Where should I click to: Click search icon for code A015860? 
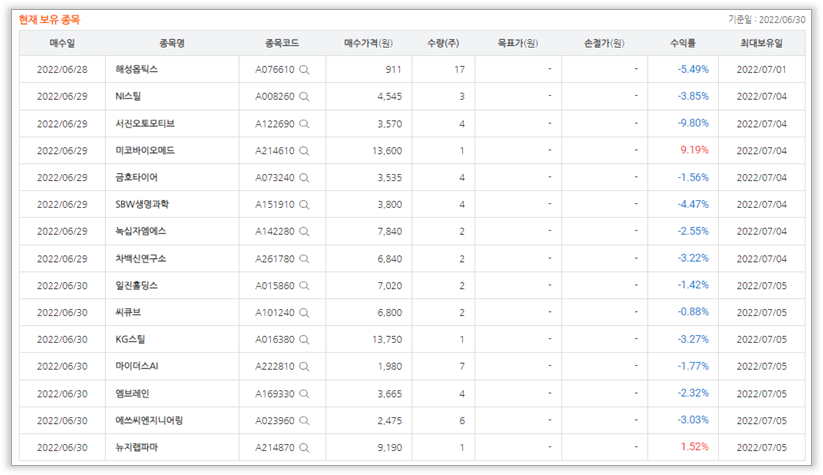304,286
